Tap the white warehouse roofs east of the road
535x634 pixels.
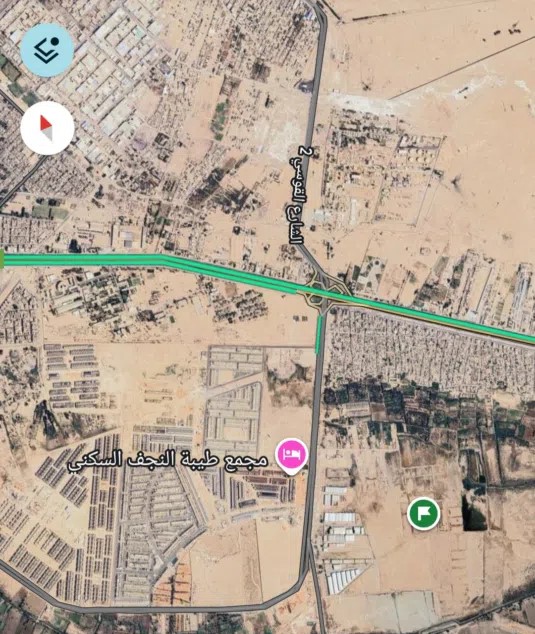[x=342, y=540]
